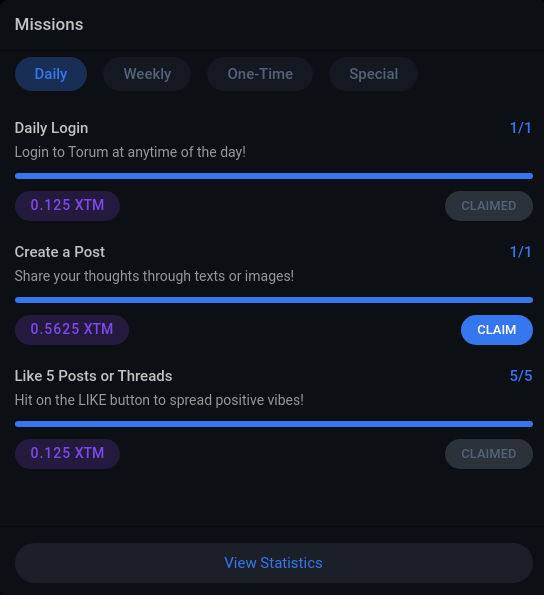This screenshot has width=544, height=595.
Task: Click the Like 5 Posts progress bar
Action: (274, 424)
